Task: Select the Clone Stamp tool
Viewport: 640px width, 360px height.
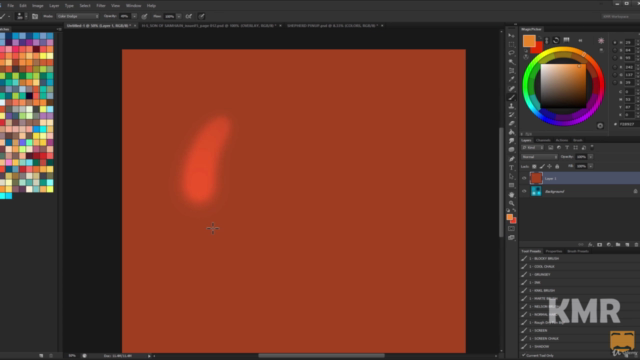Action: [x=511, y=106]
